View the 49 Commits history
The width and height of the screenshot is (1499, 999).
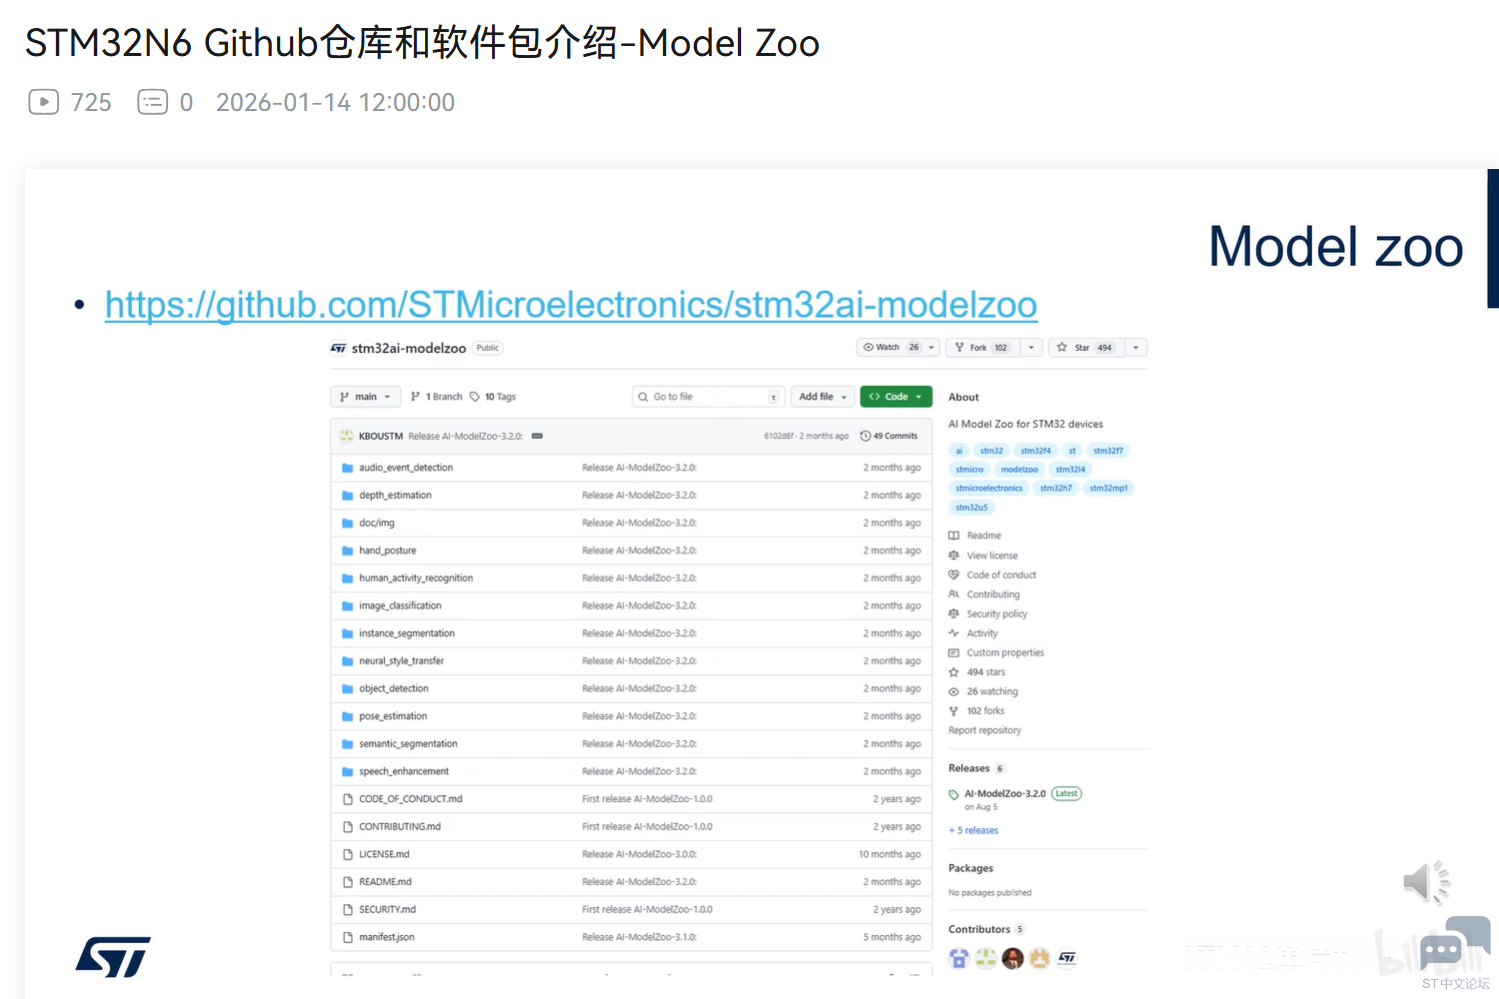(x=889, y=436)
